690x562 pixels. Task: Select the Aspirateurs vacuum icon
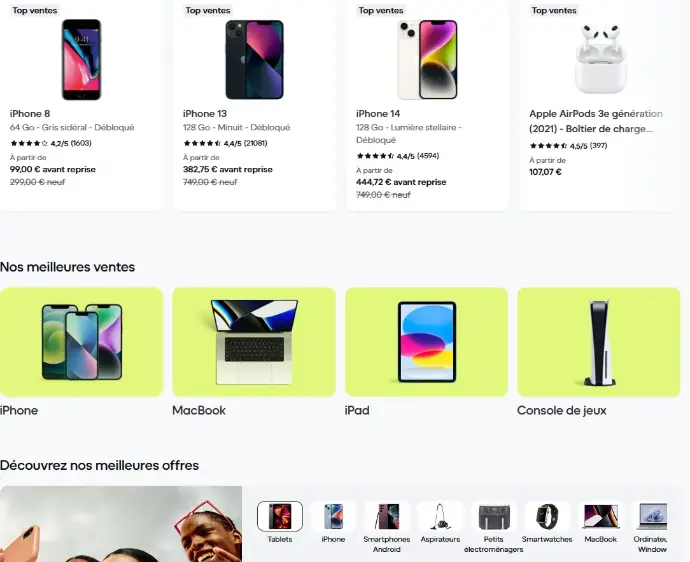(x=440, y=516)
